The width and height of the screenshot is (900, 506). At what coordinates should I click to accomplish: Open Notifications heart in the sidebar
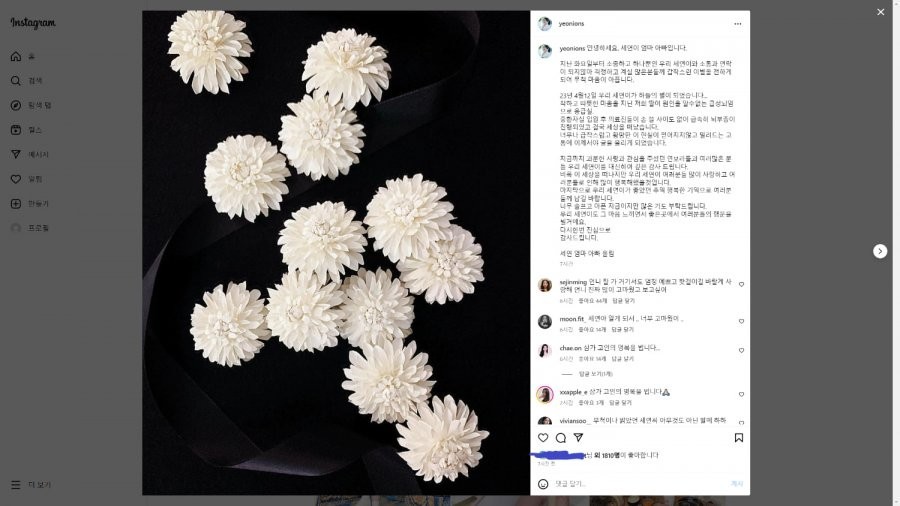coord(15,179)
